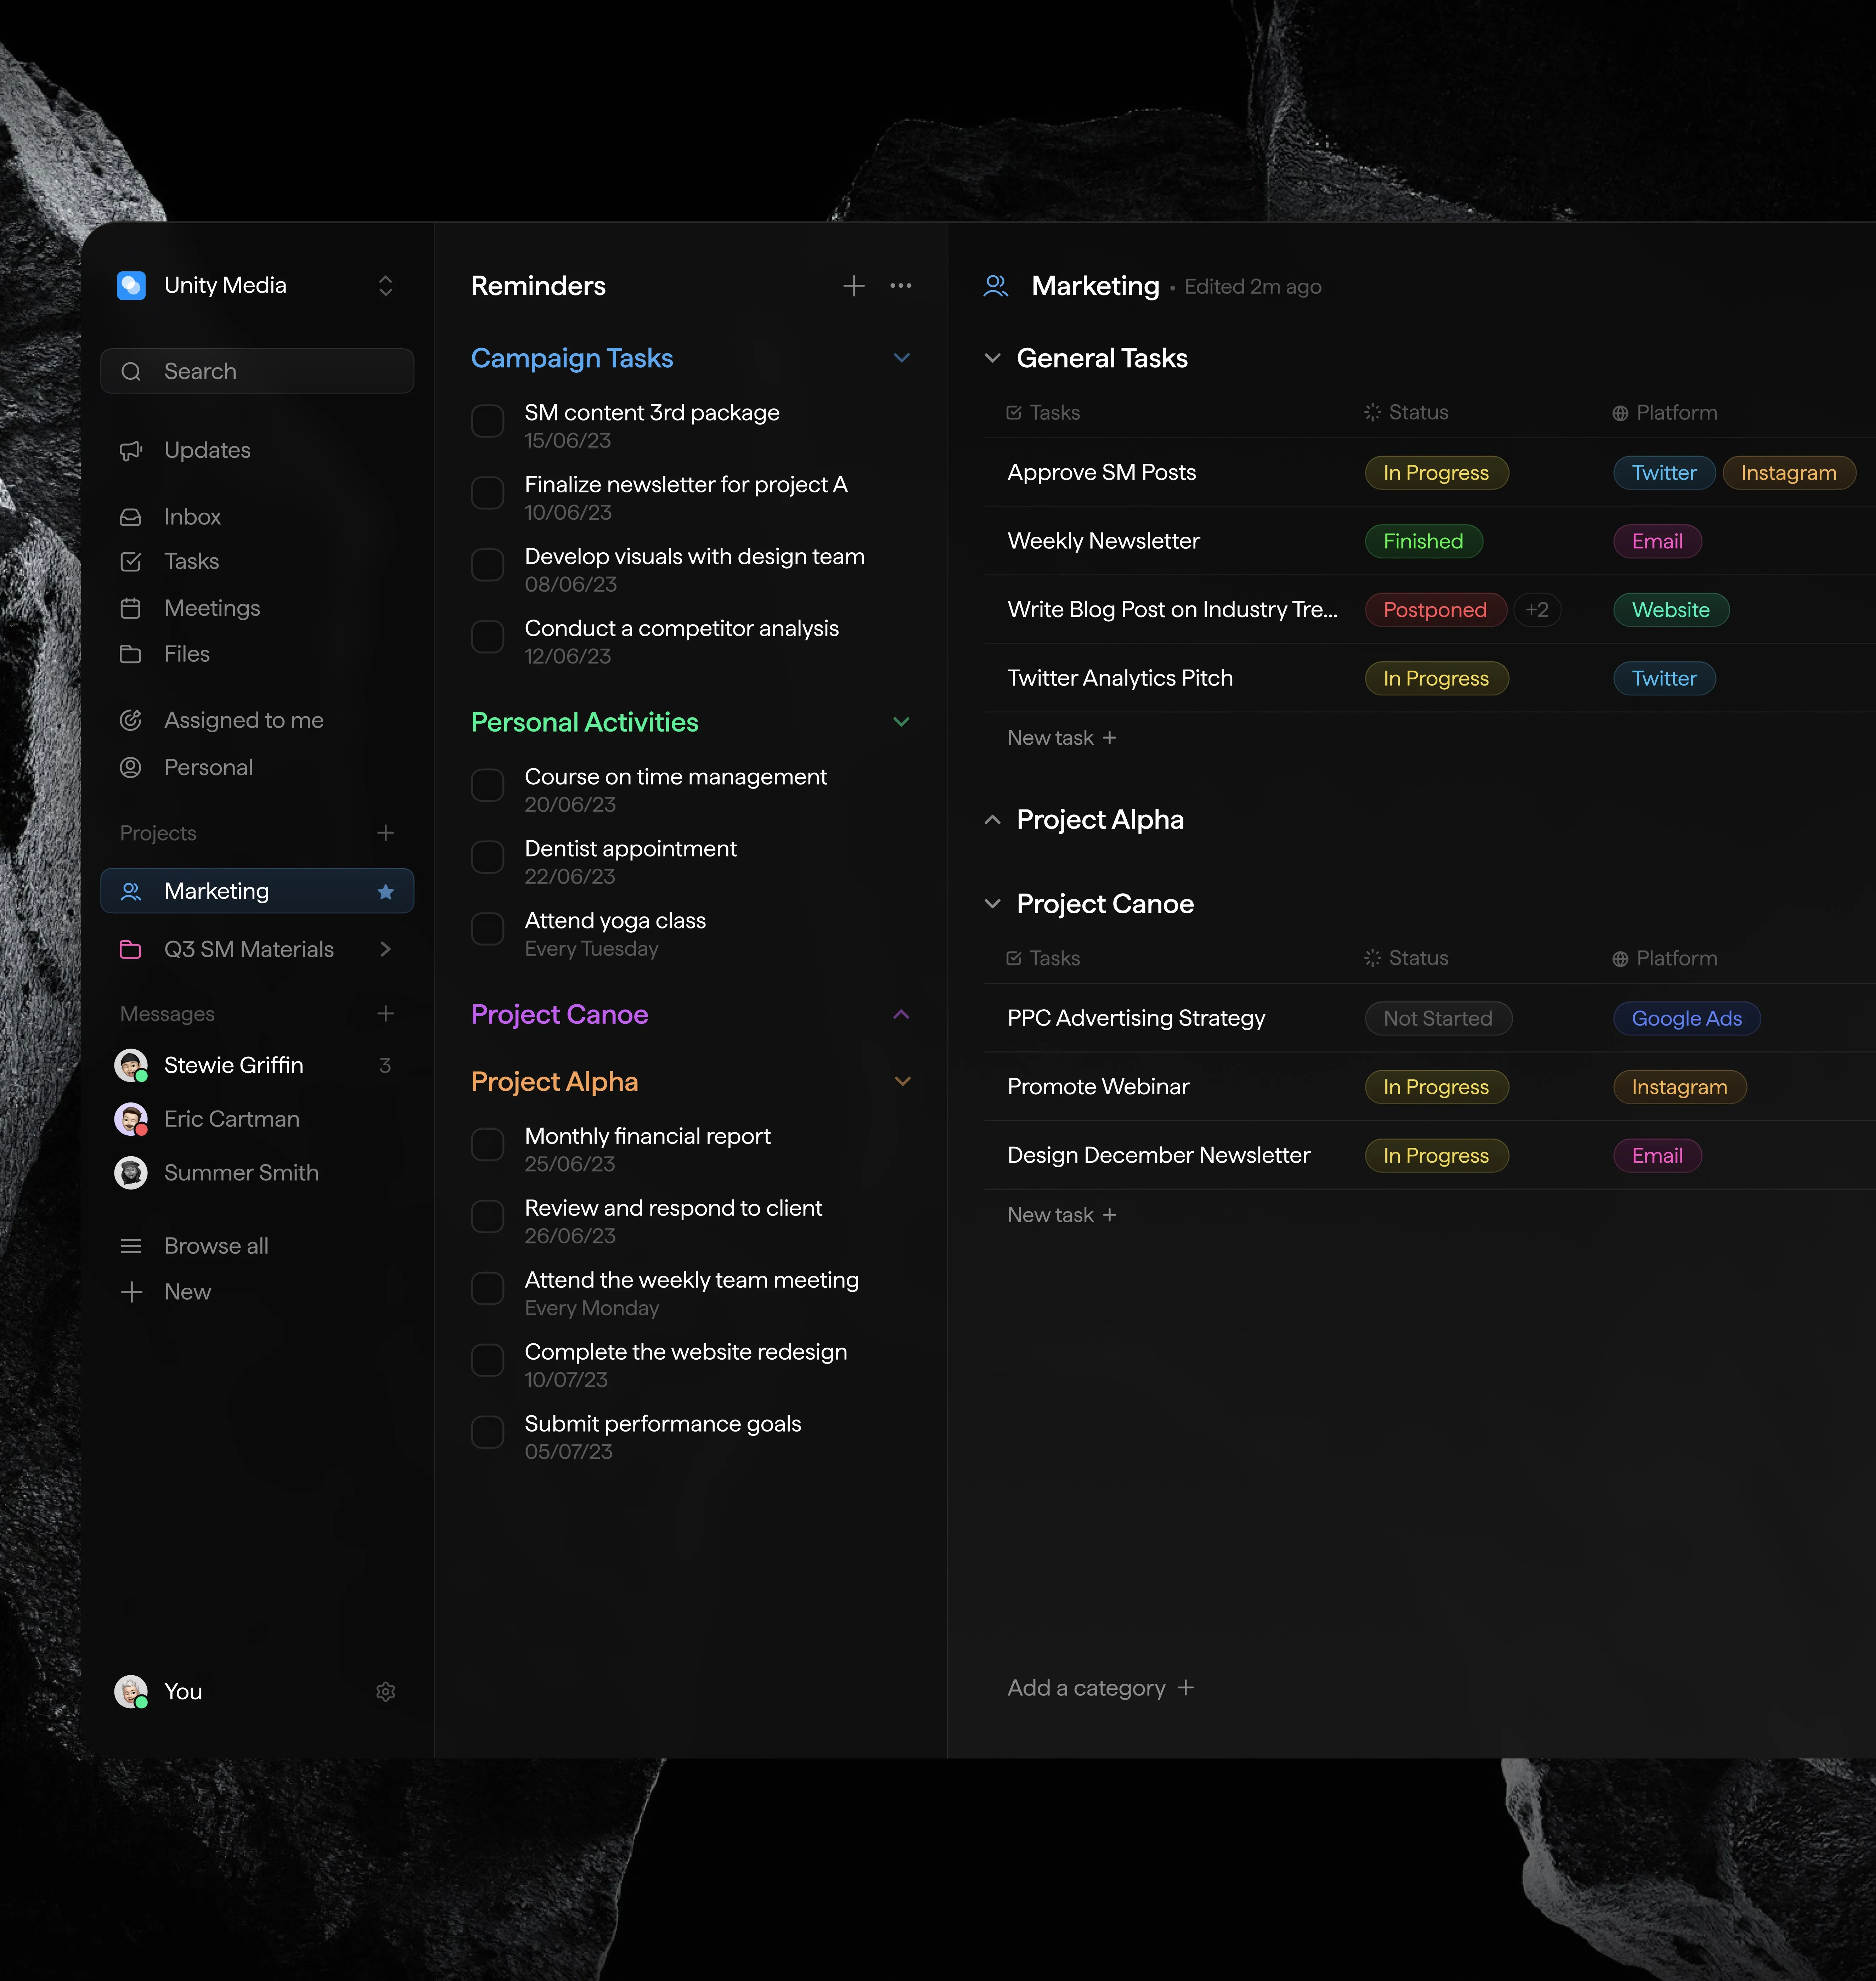Check Finalize newsletter for project A

point(487,493)
